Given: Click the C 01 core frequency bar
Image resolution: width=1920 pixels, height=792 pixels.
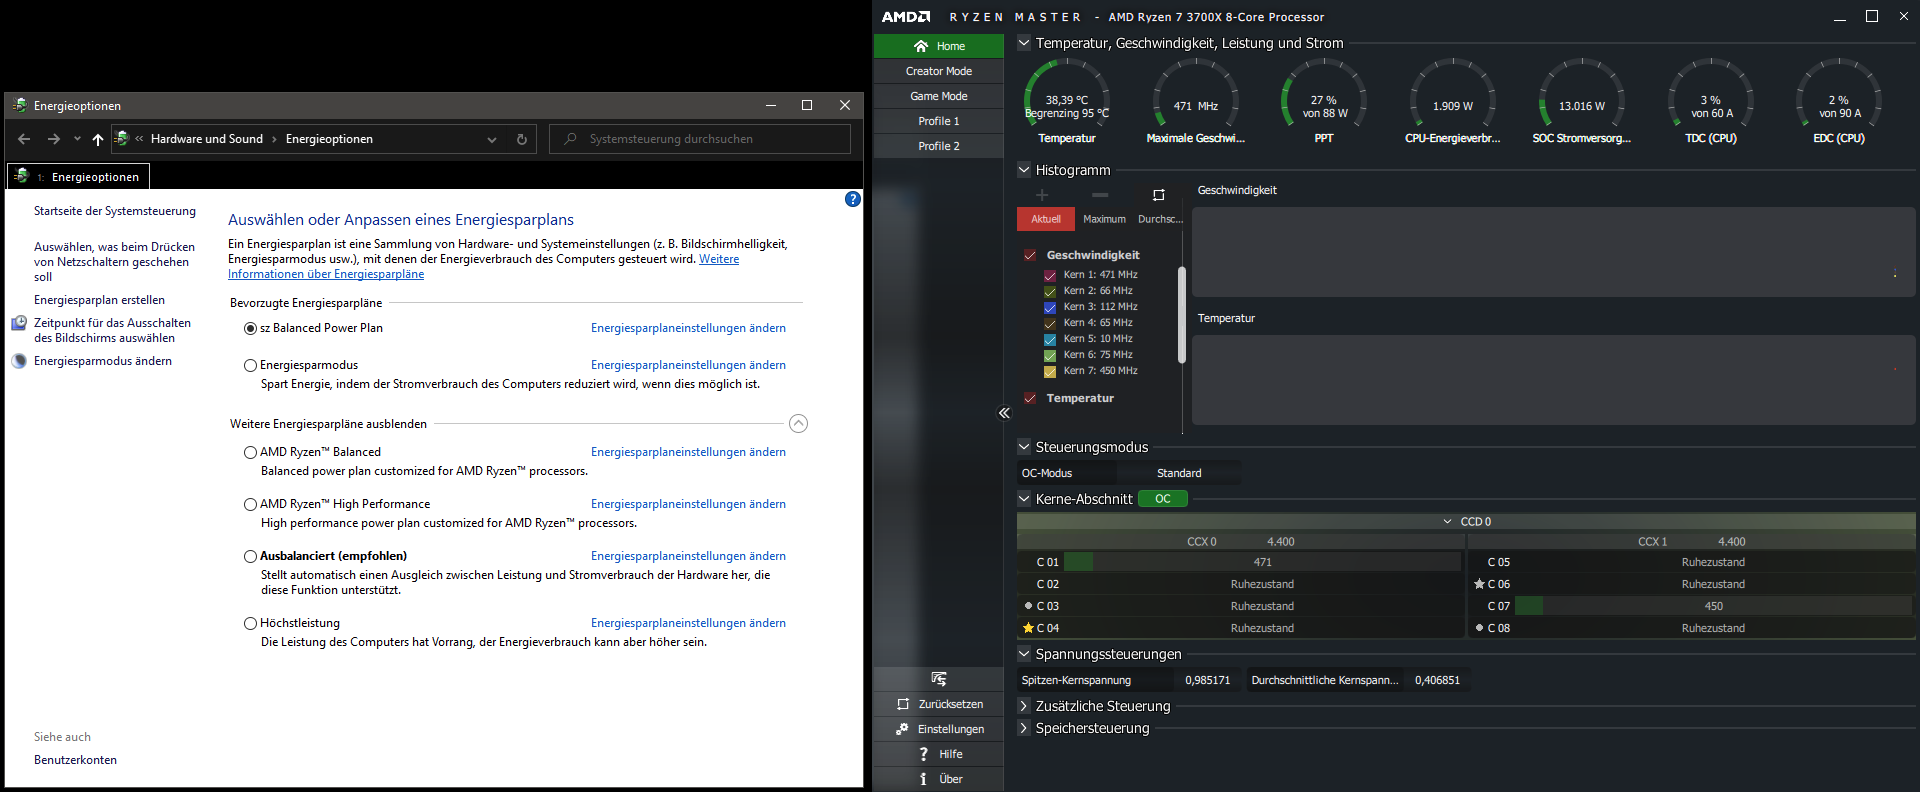Looking at the screenshot, I should (1262, 562).
